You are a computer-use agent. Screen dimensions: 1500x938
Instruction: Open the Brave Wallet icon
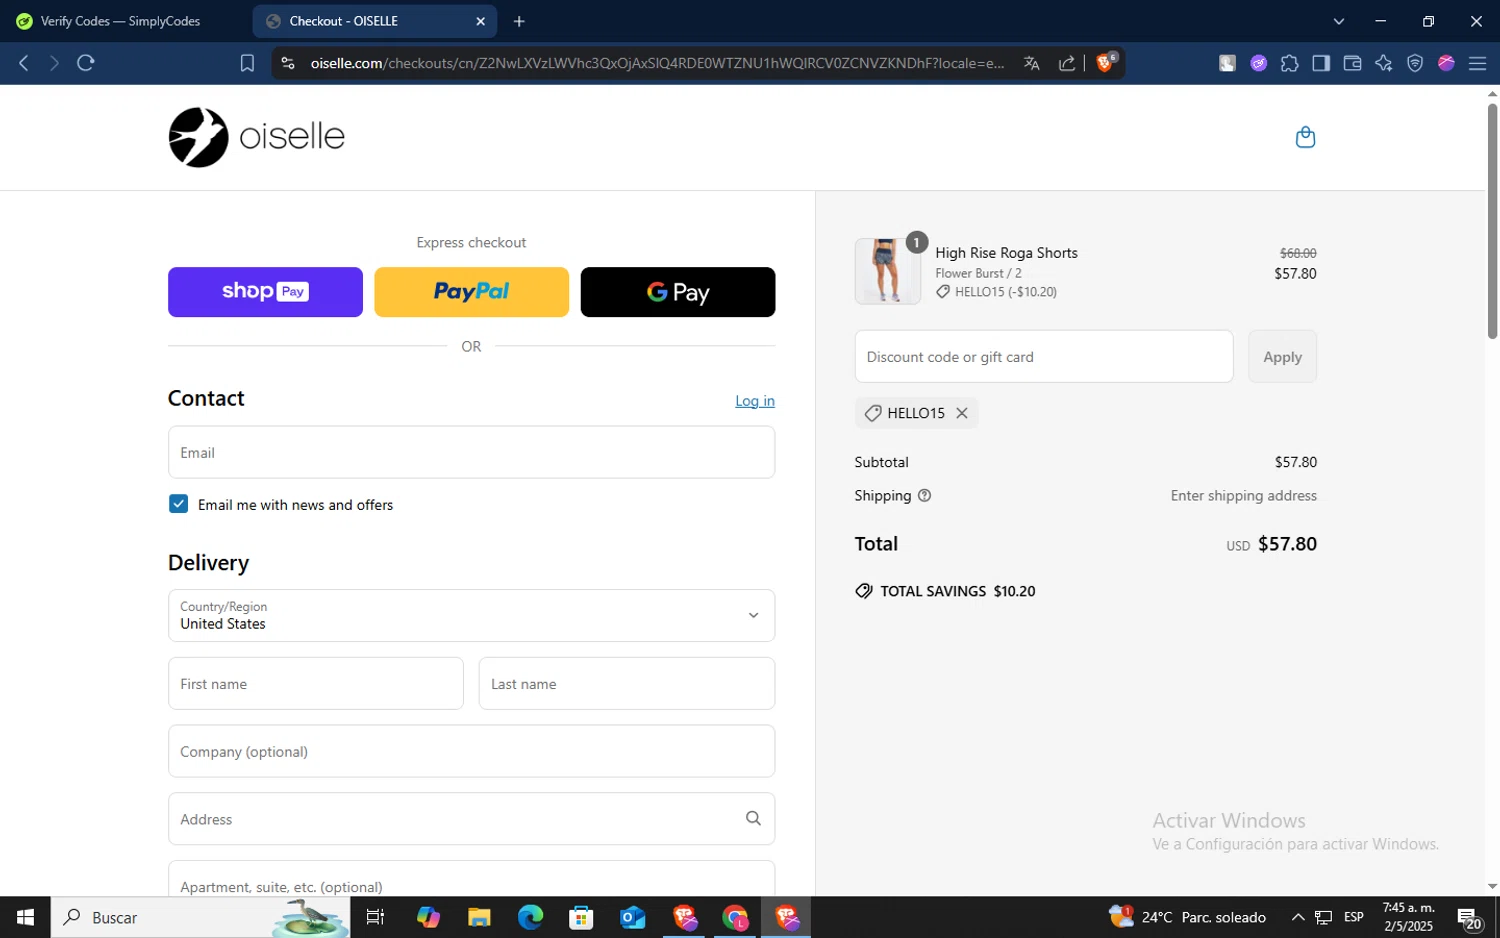1352,63
